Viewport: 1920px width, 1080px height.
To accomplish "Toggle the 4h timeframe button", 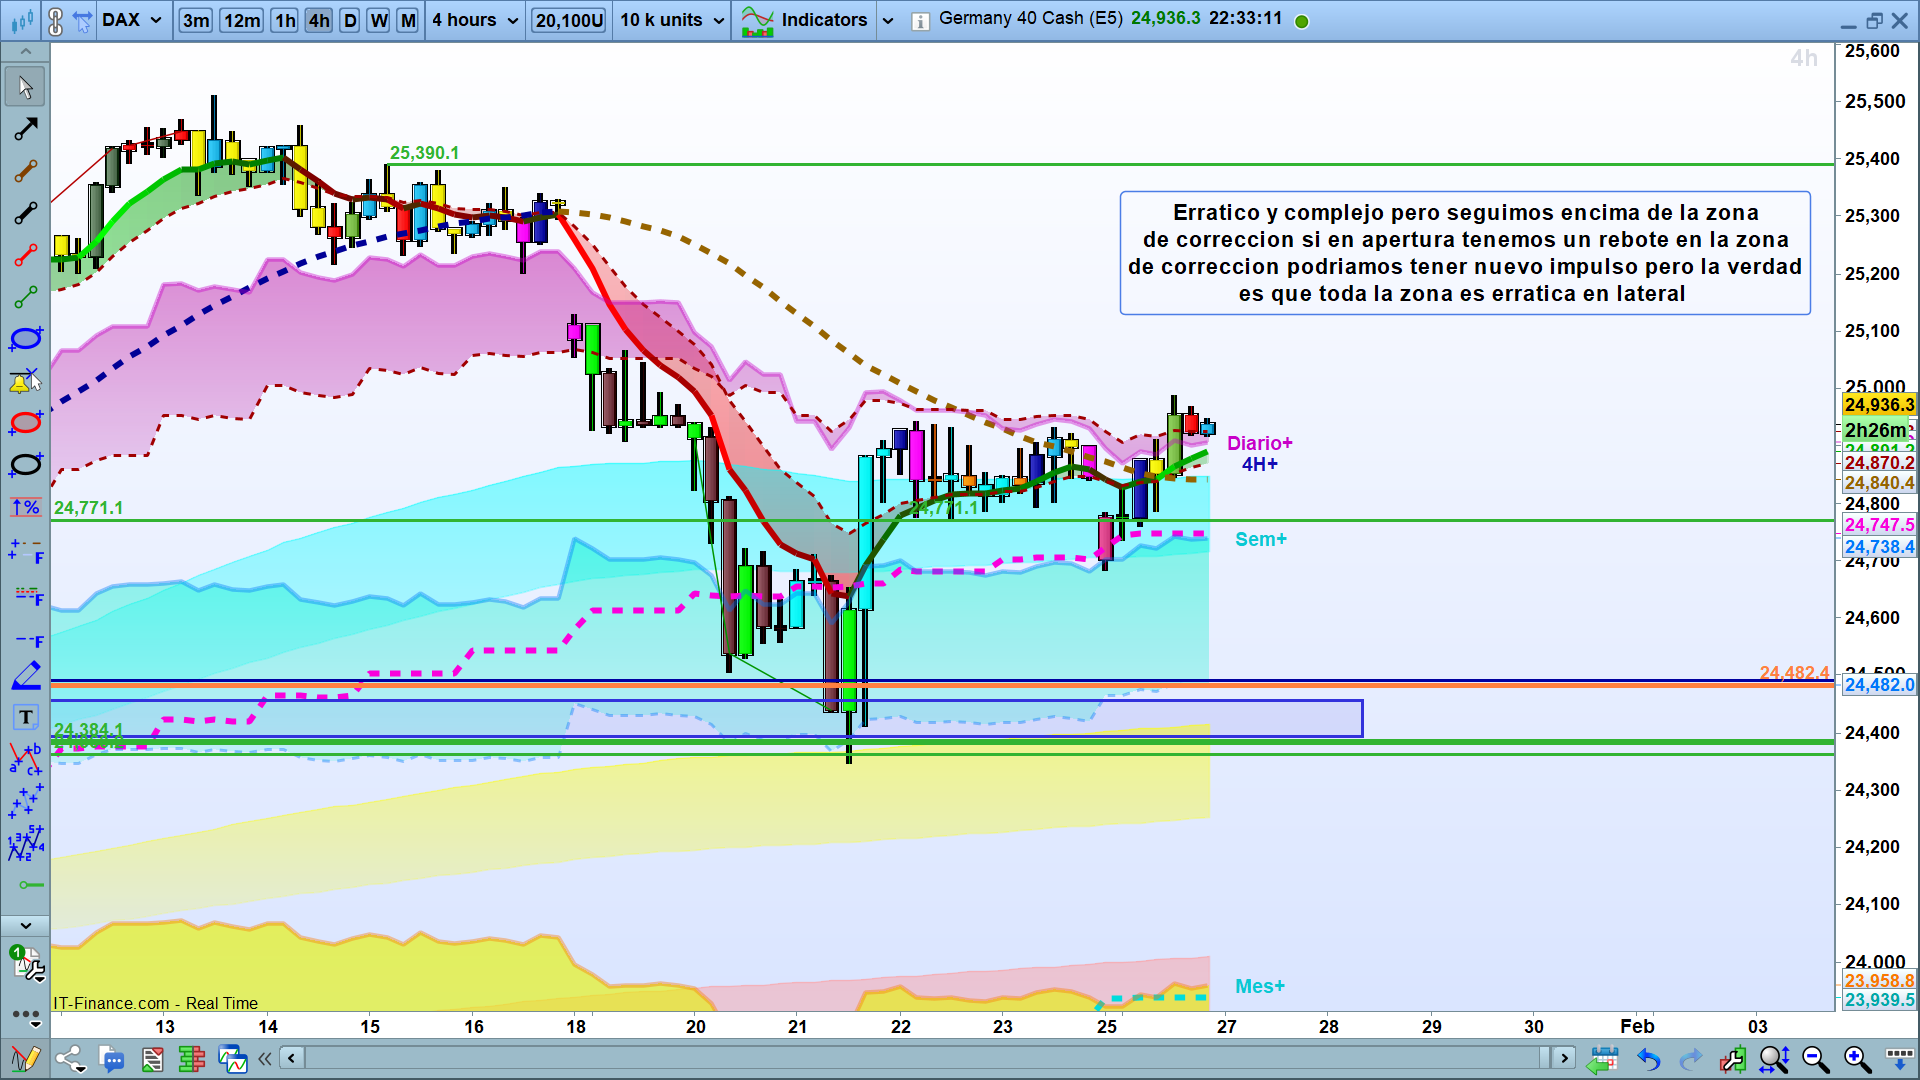I will (319, 20).
